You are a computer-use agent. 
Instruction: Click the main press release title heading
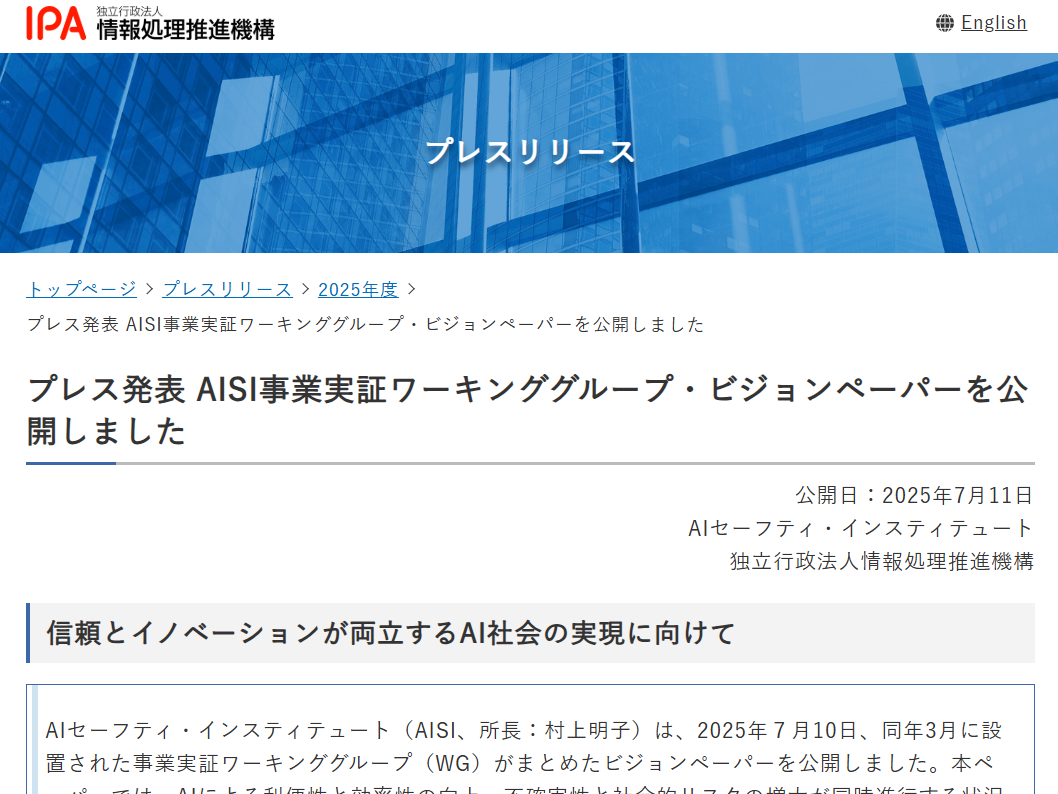(527, 410)
